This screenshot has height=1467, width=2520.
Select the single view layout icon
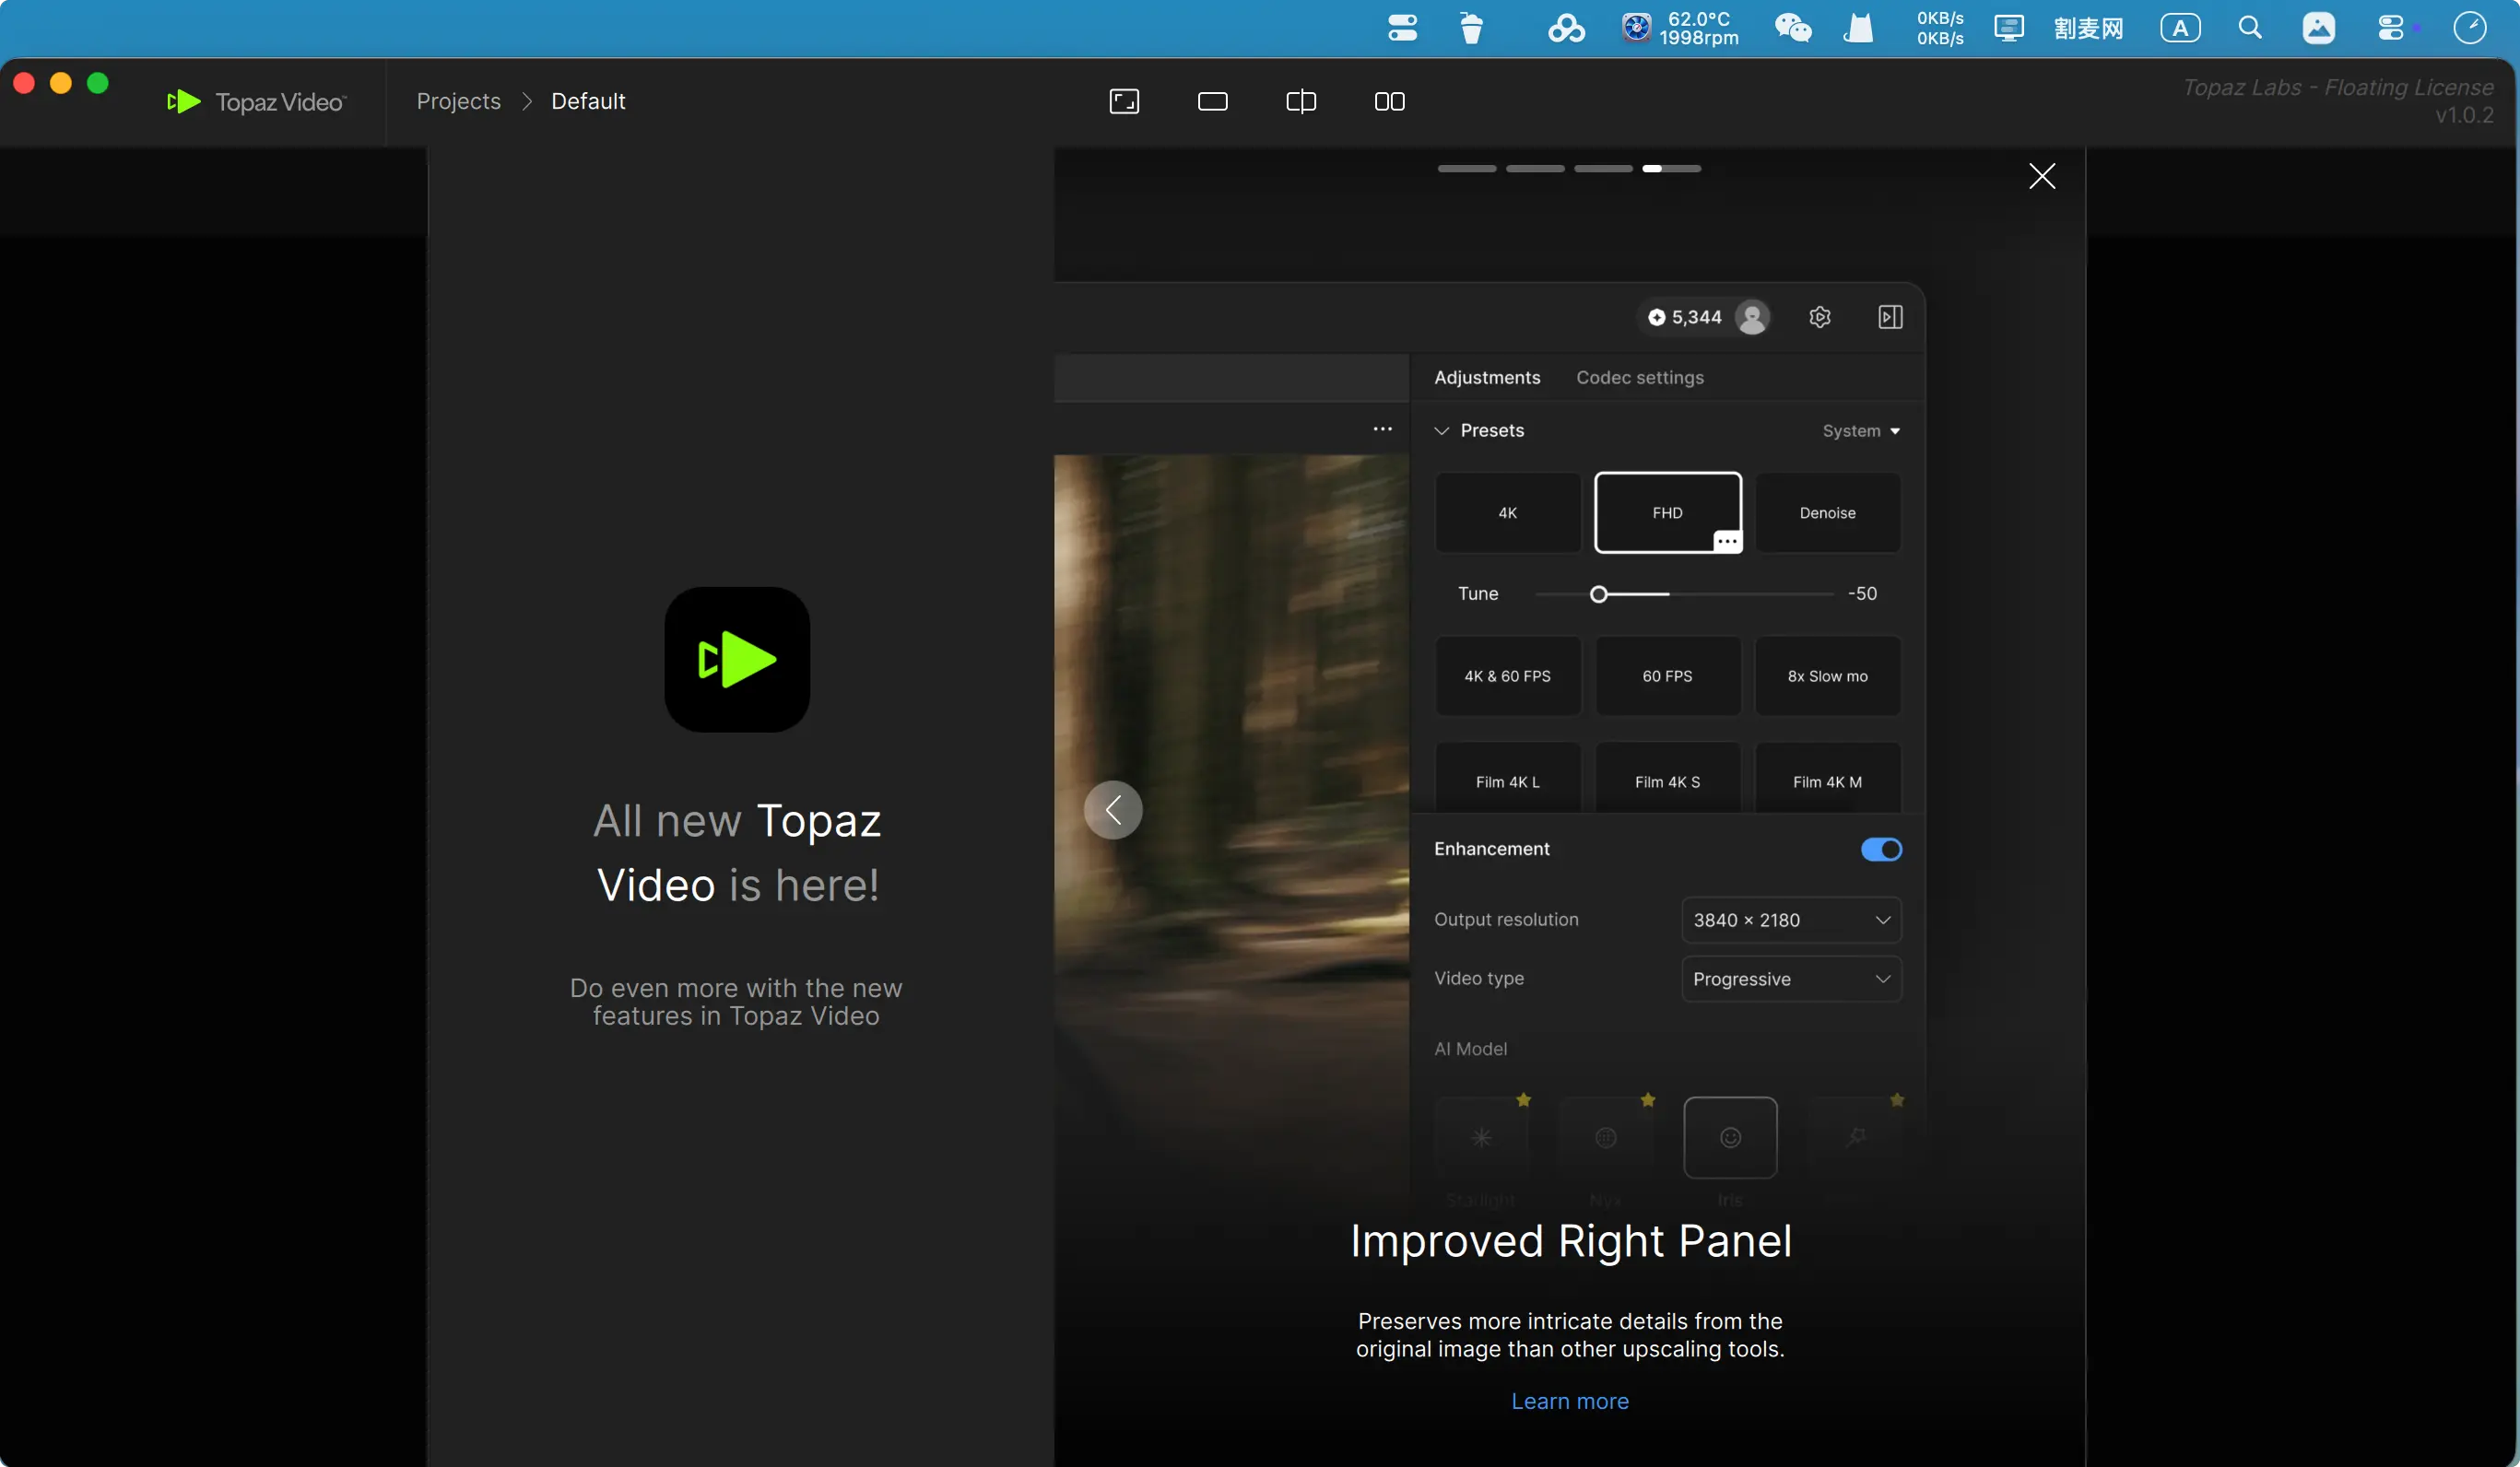pyautogui.click(x=1212, y=101)
